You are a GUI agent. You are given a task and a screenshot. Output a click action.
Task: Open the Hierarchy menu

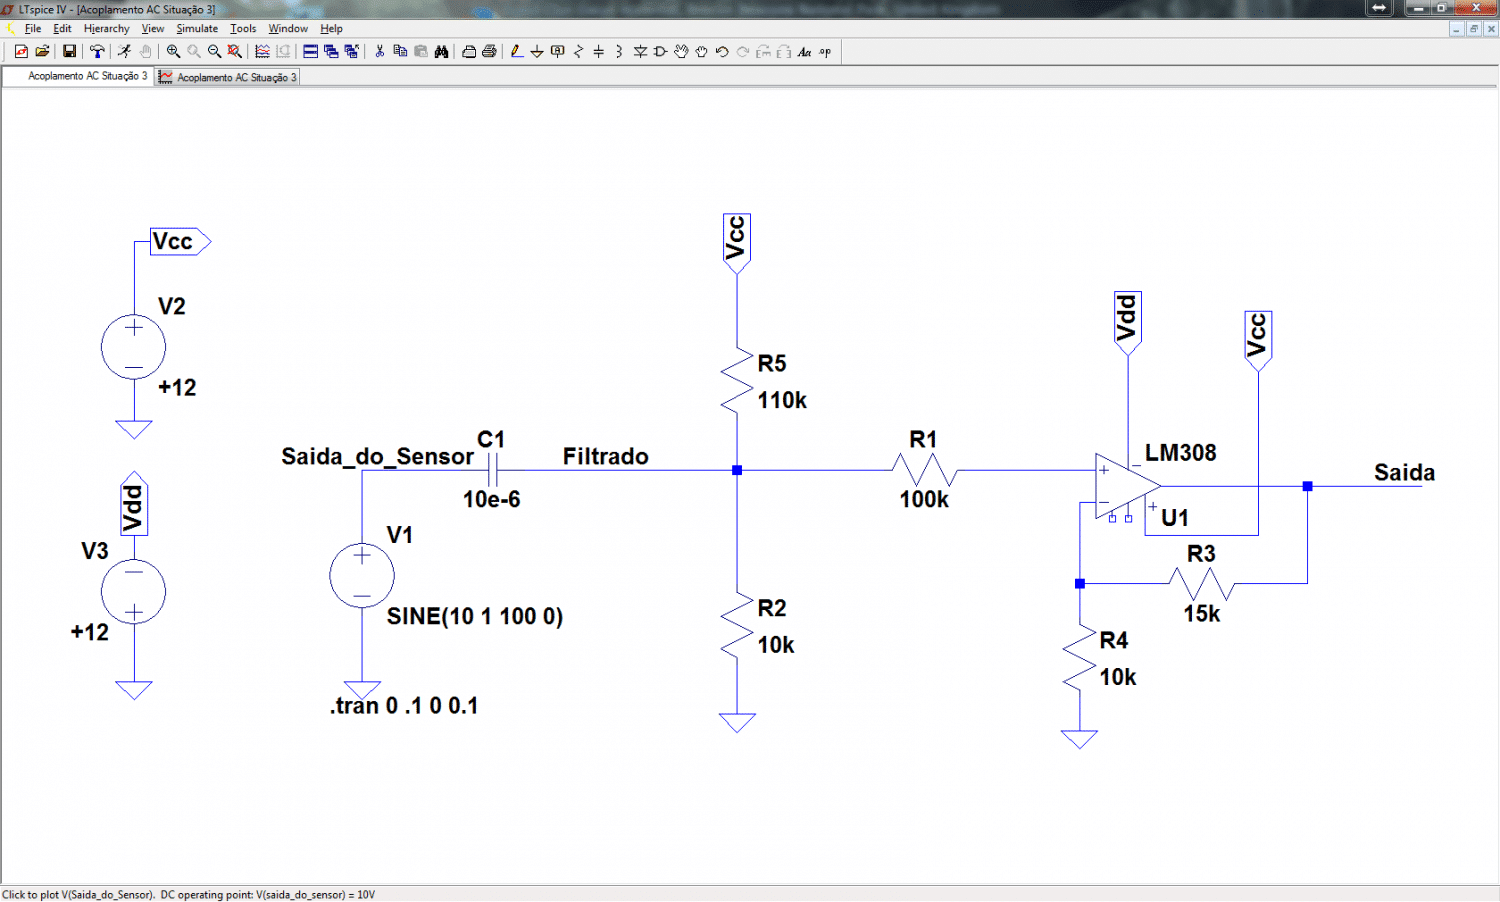pyautogui.click(x=107, y=29)
